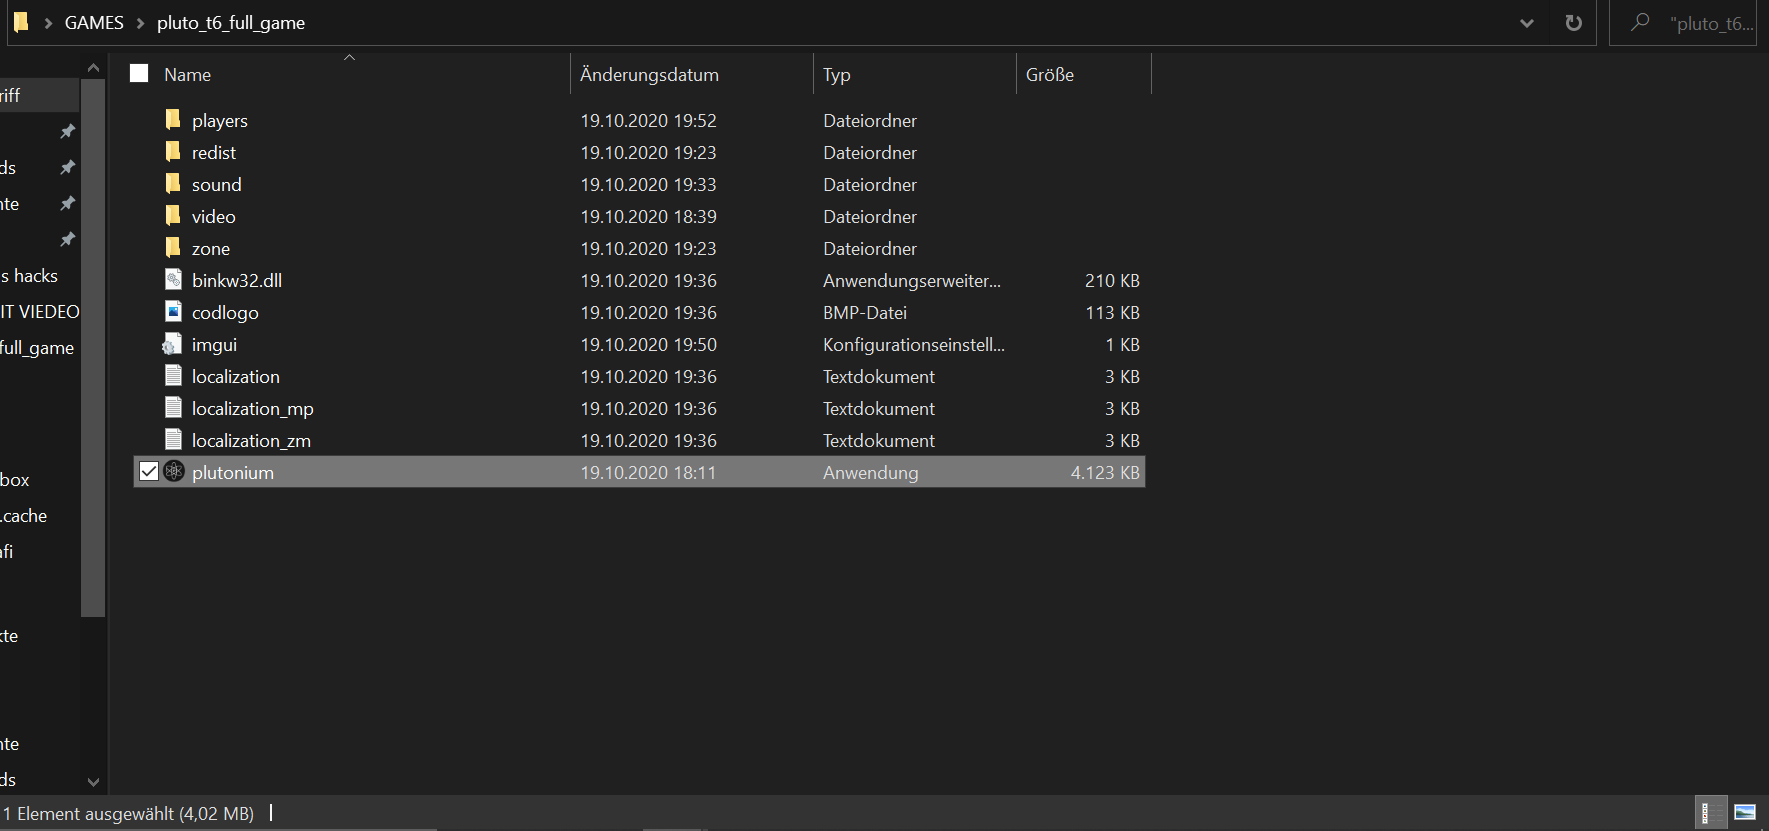
Task: Refresh the current folder view
Action: (1574, 23)
